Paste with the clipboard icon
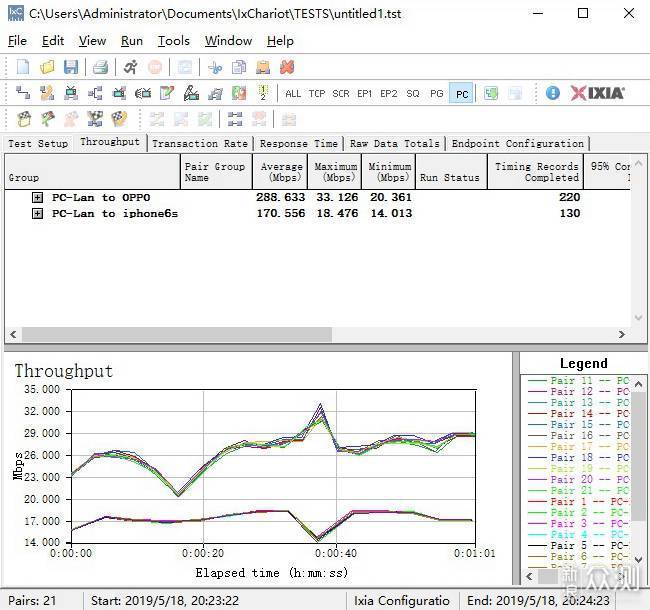The height and width of the screenshot is (610, 650). coord(263,67)
